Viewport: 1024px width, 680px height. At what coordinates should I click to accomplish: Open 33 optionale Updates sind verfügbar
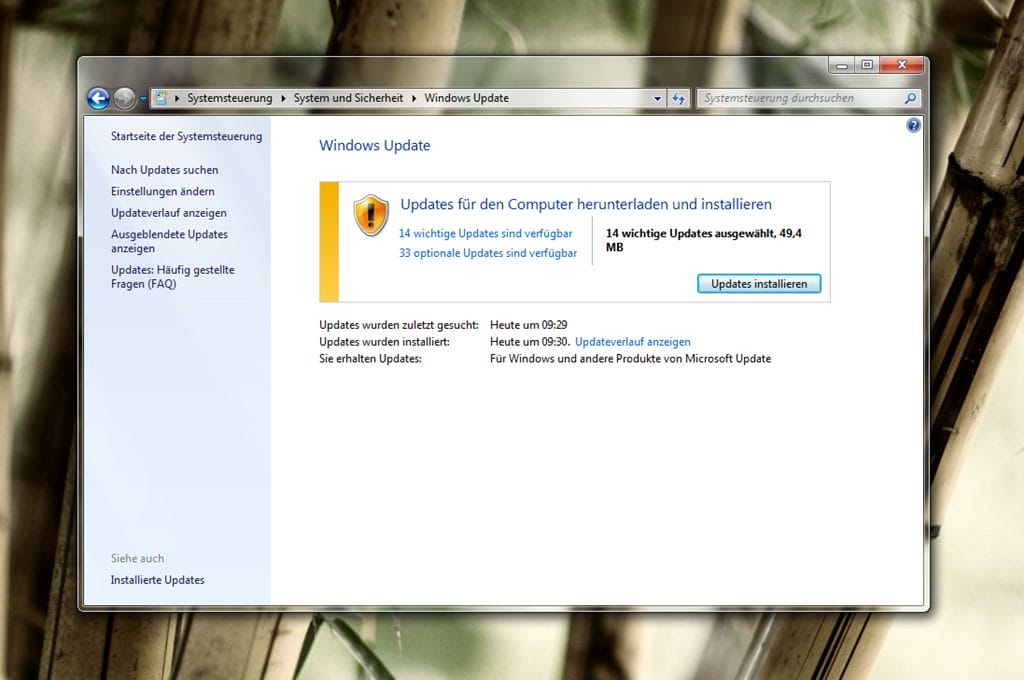pyautogui.click(x=487, y=253)
